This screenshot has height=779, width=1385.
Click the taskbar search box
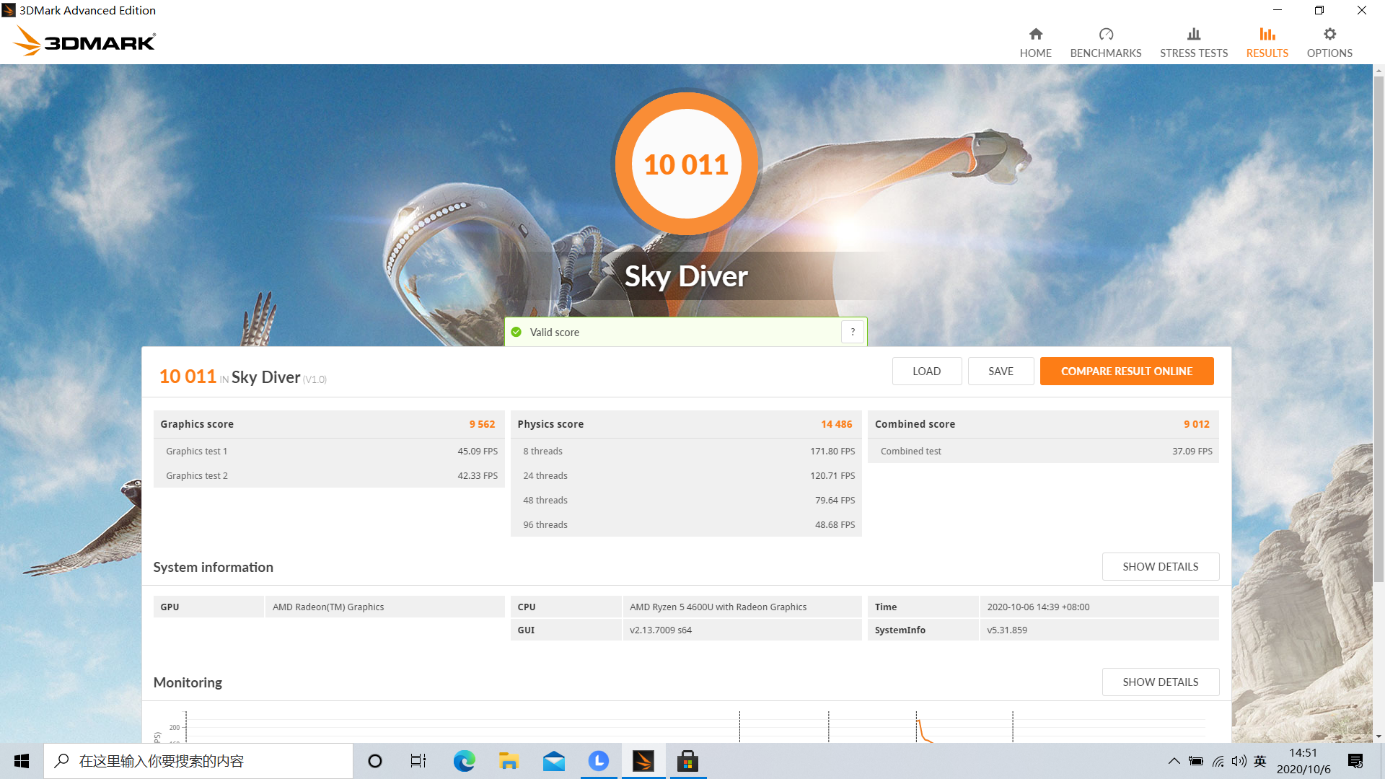(198, 761)
